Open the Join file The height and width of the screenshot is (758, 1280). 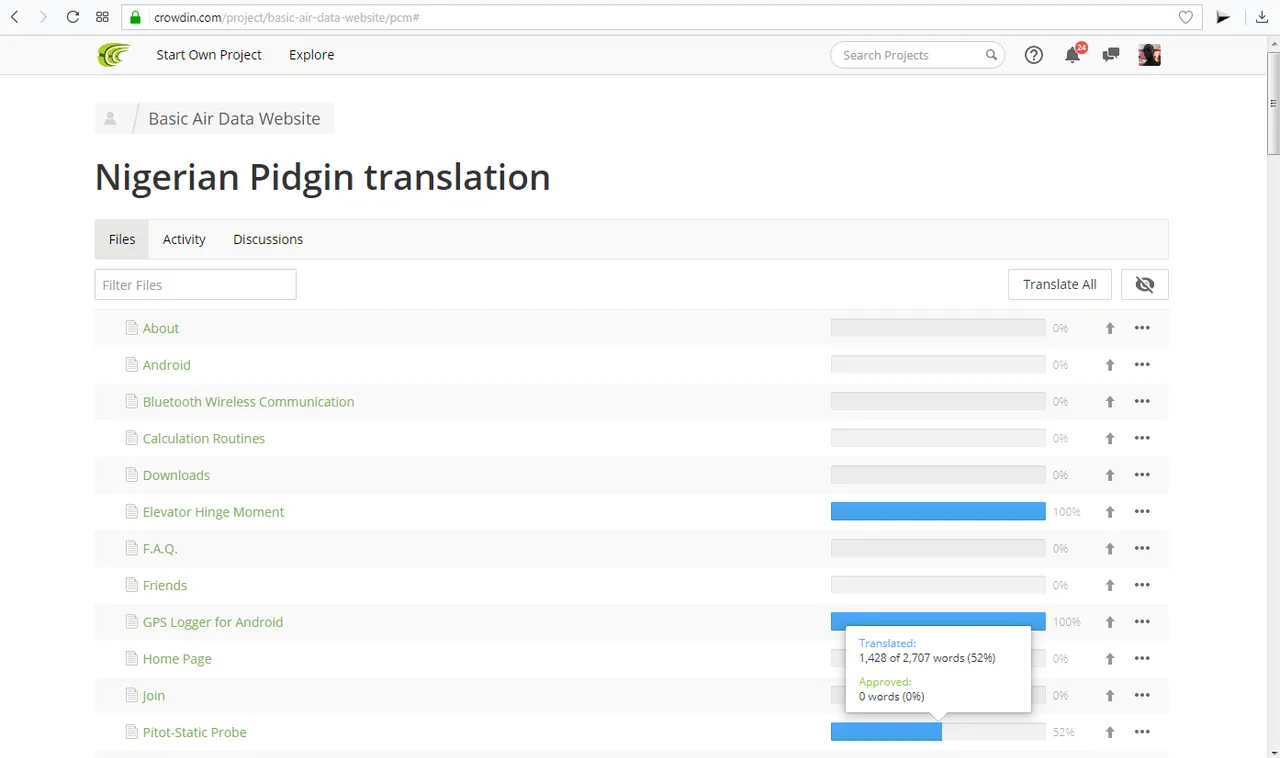pyautogui.click(x=154, y=695)
